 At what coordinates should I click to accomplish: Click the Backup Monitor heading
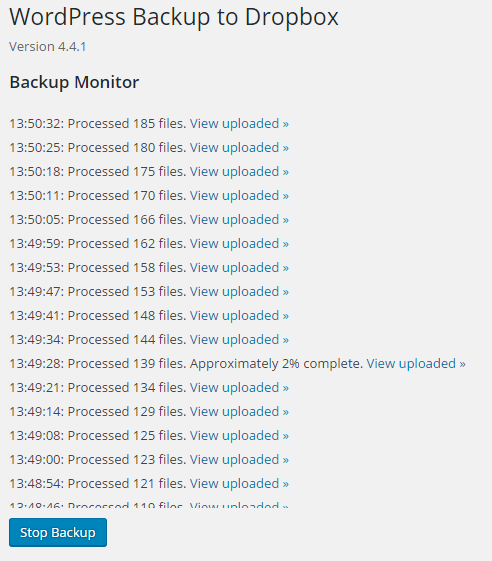(74, 82)
